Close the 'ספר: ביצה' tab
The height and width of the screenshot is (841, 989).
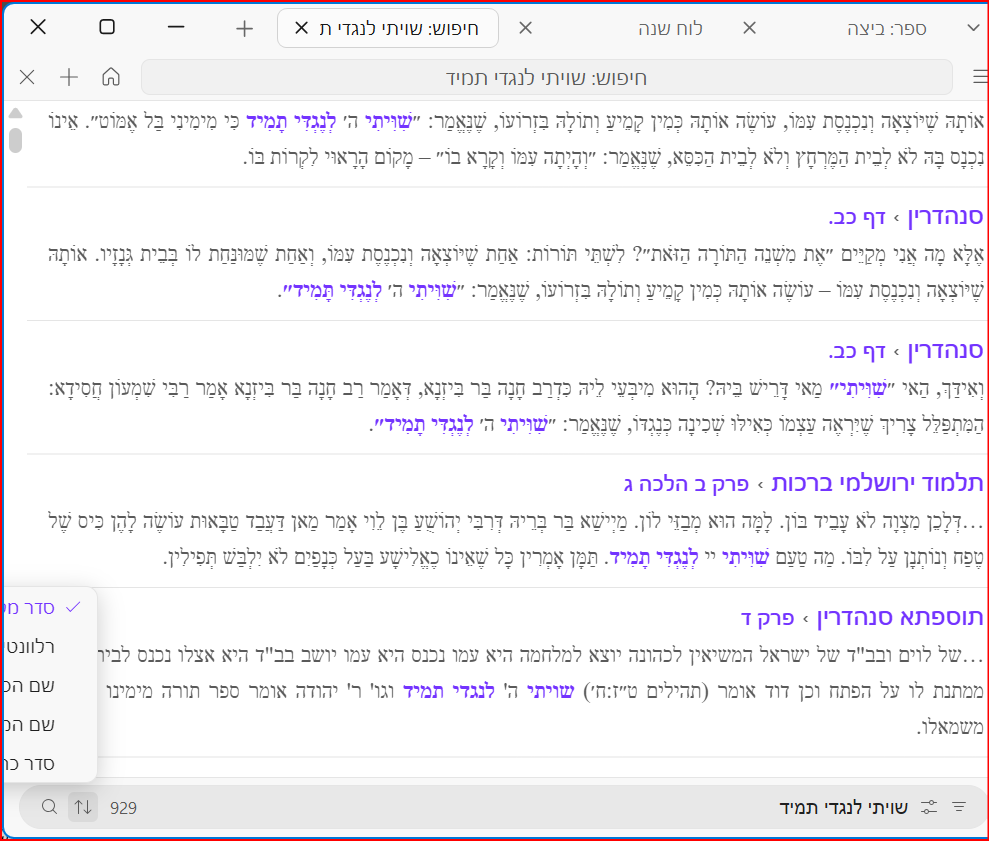point(749,28)
